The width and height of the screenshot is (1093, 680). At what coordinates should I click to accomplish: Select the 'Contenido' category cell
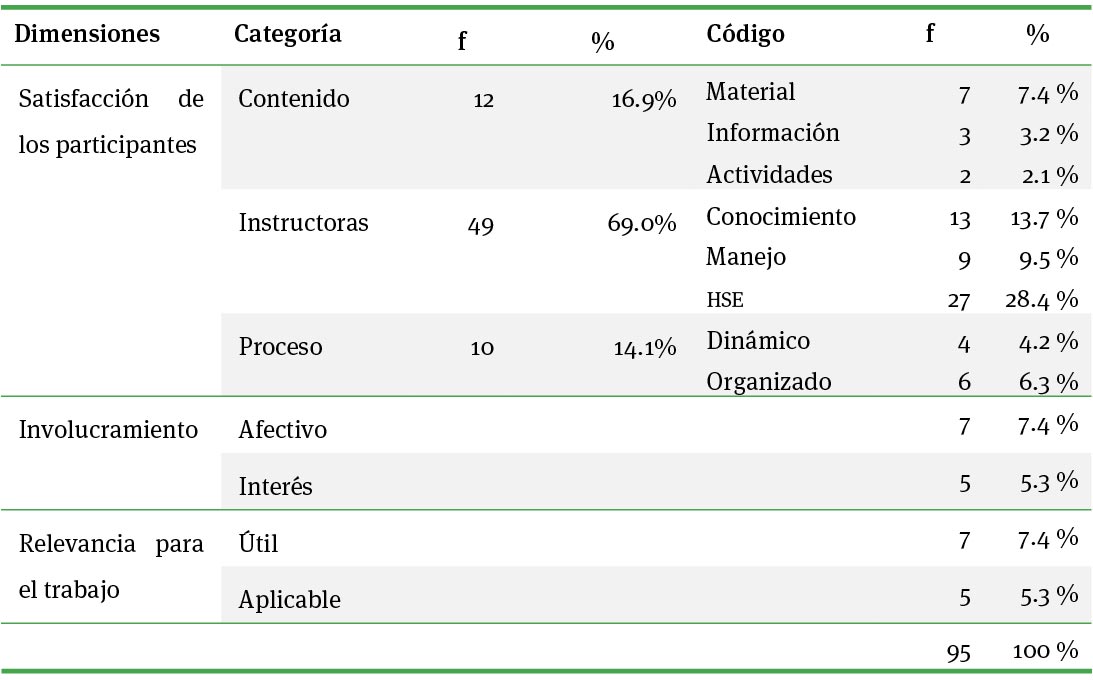[x=294, y=99]
